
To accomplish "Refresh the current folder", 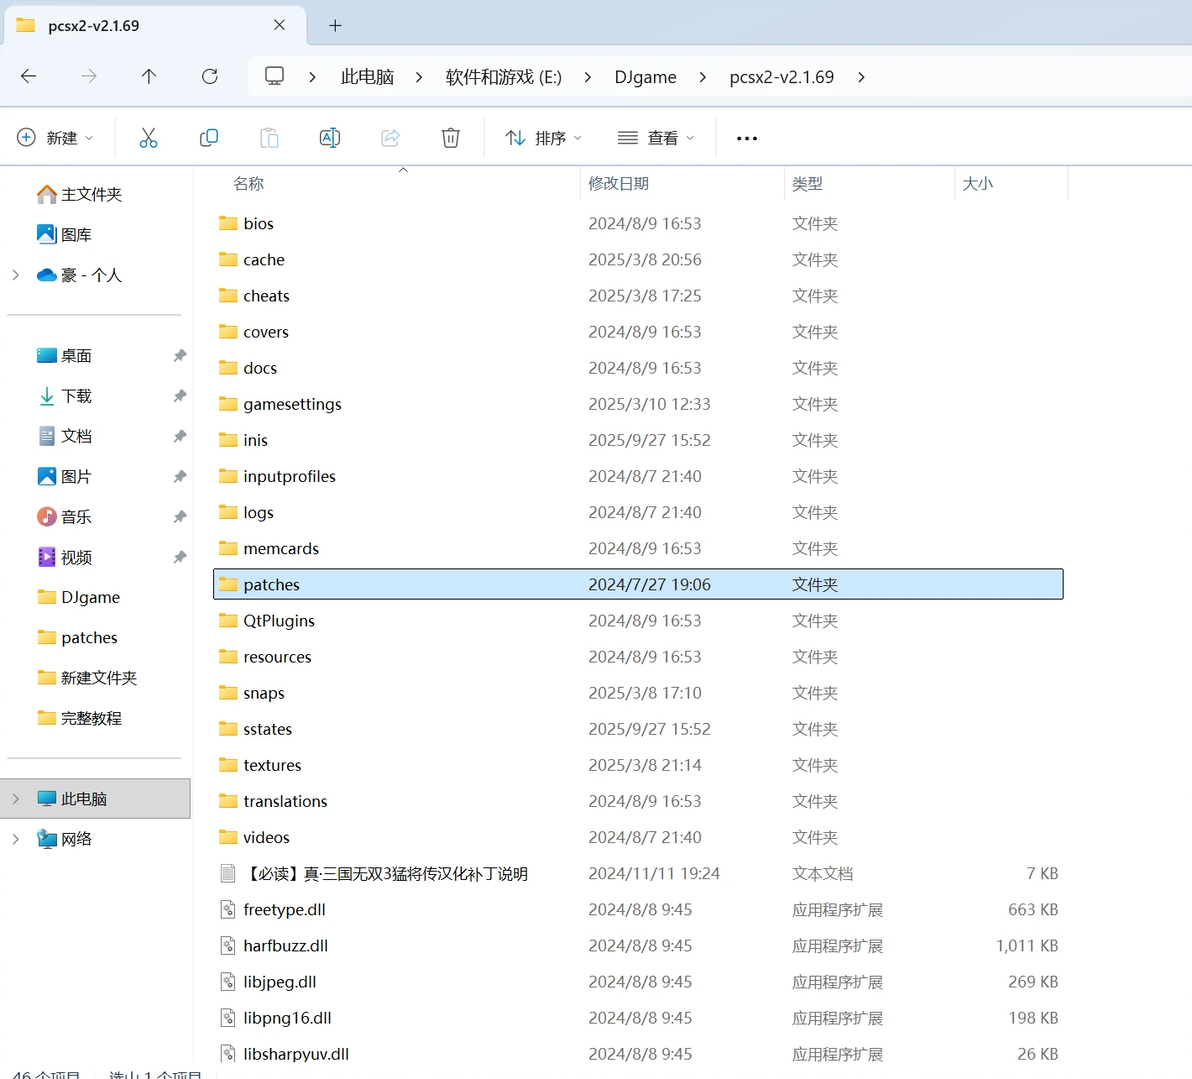I will coord(210,76).
